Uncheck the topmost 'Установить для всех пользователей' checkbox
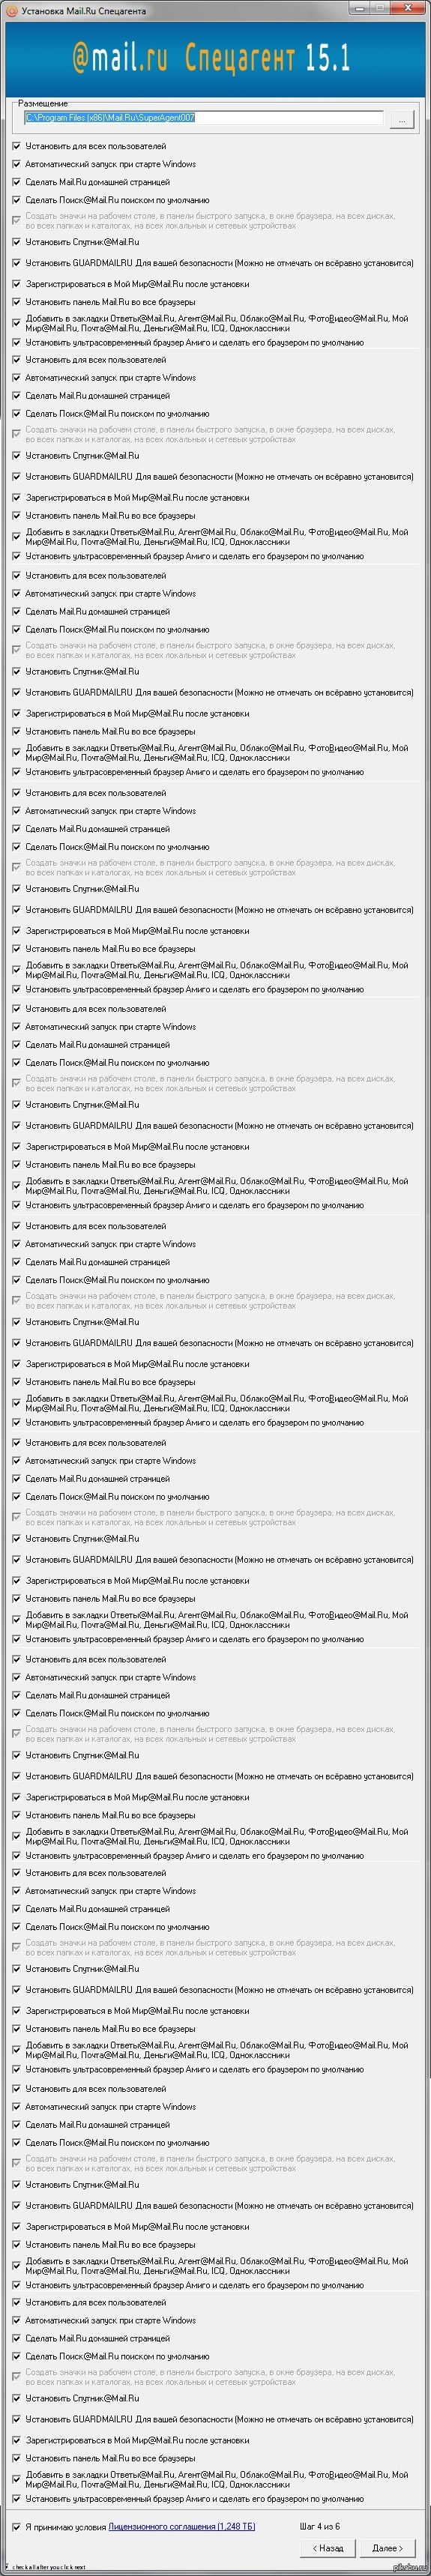Viewport: 431px width, 2576px height. click(16, 146)
